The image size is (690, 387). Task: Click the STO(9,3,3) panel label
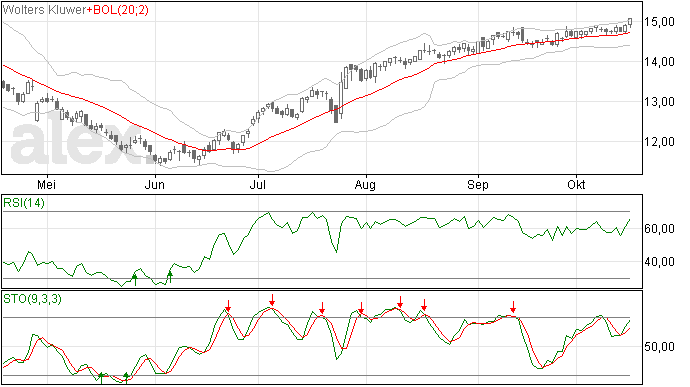point(32,299)
